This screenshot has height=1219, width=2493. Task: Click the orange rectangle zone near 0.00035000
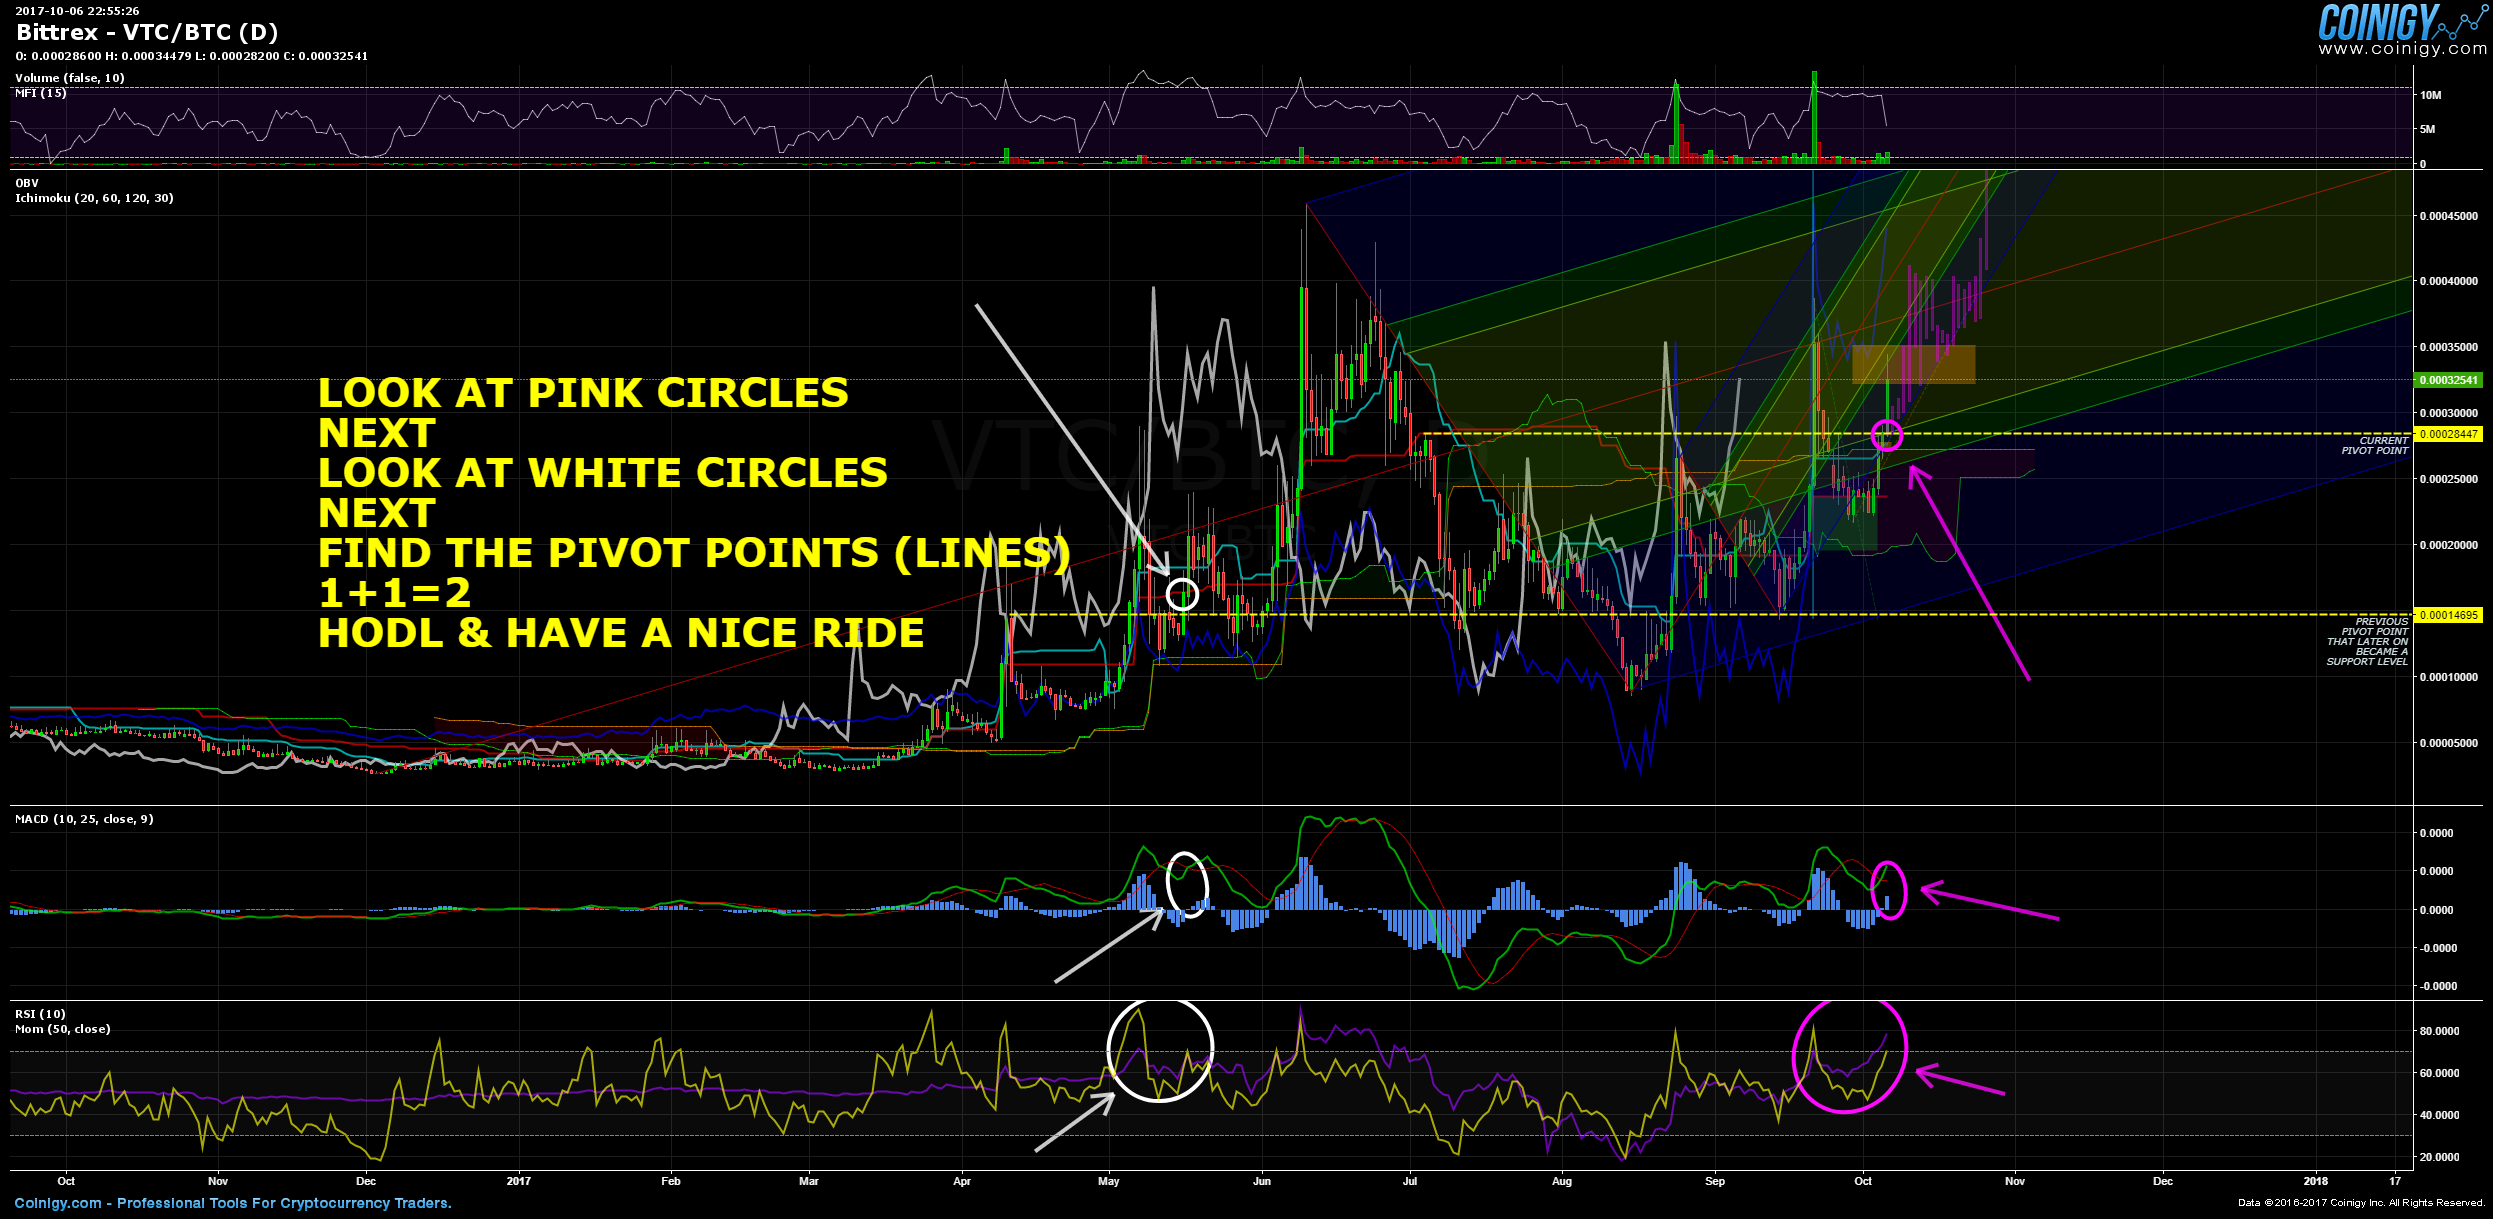click(x=1913, y=364)
